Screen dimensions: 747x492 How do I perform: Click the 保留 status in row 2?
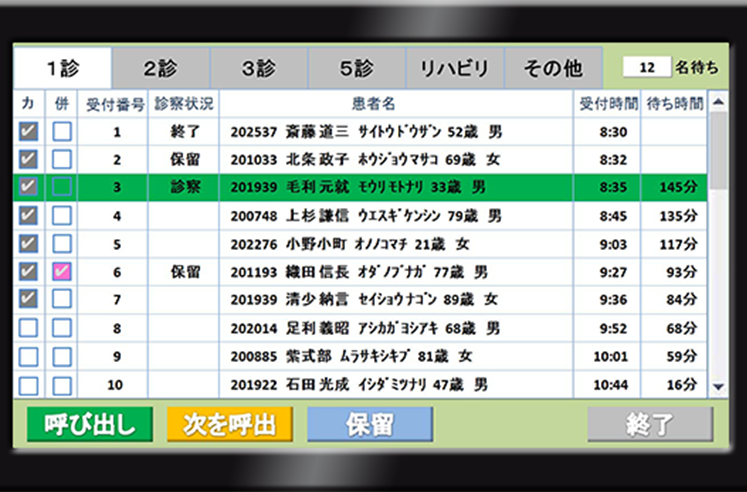click(x=184, y=160)
